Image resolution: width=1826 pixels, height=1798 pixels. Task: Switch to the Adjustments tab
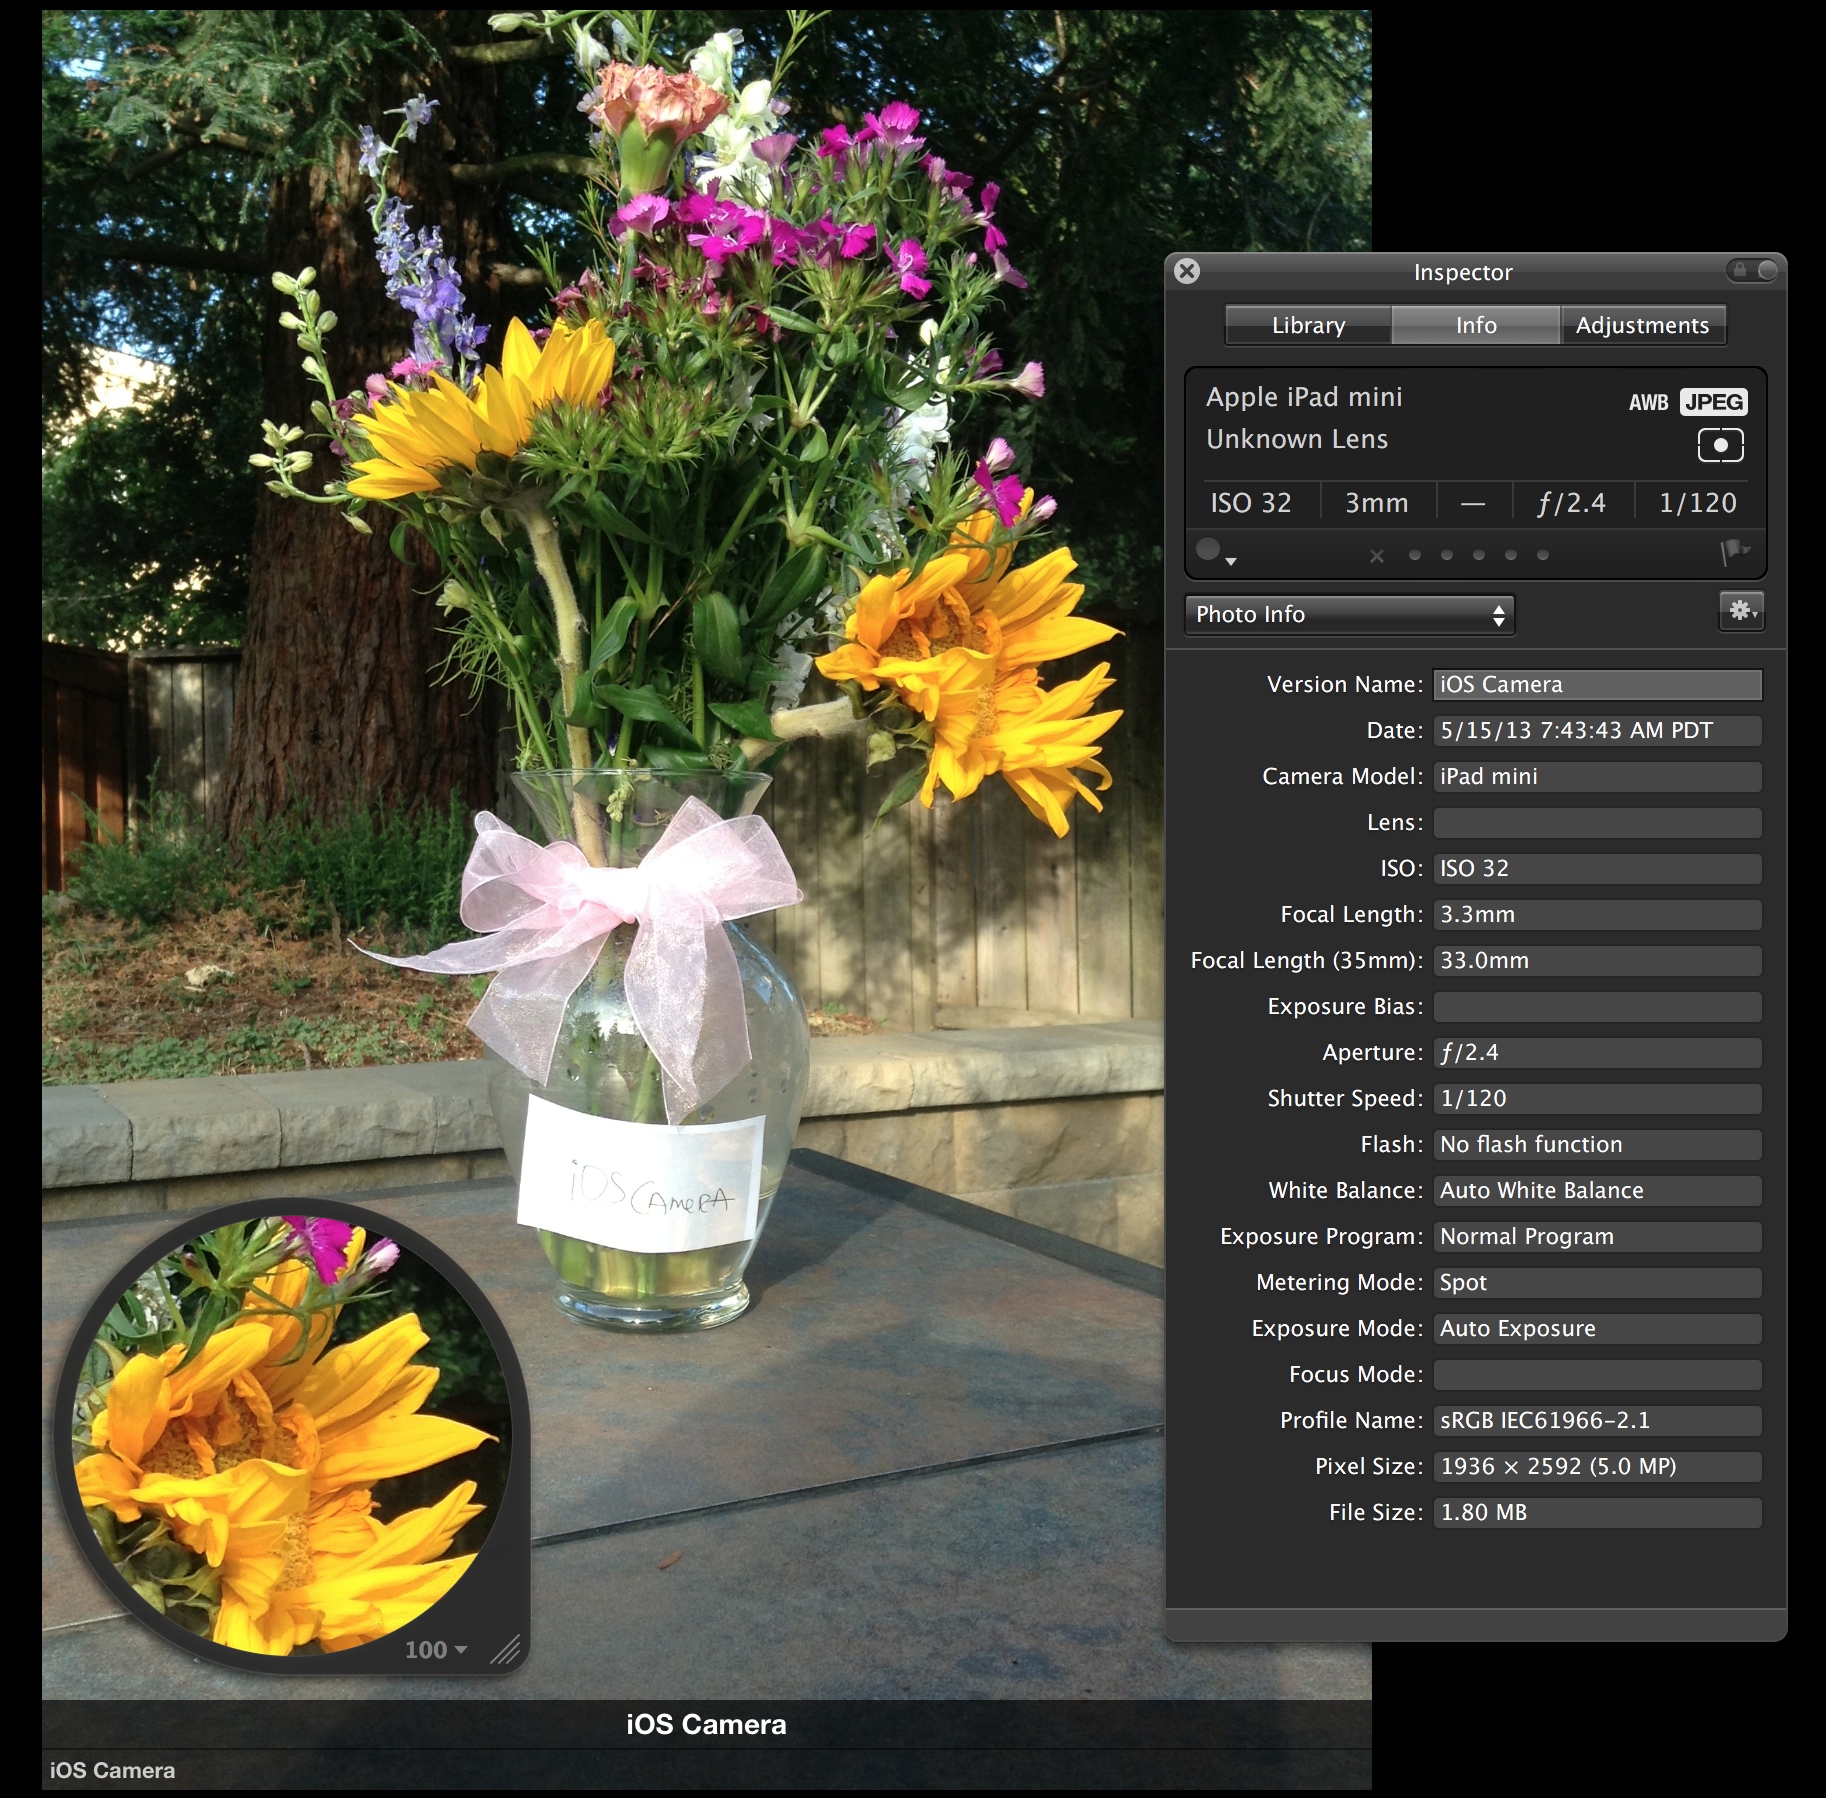pos(1642,326)
